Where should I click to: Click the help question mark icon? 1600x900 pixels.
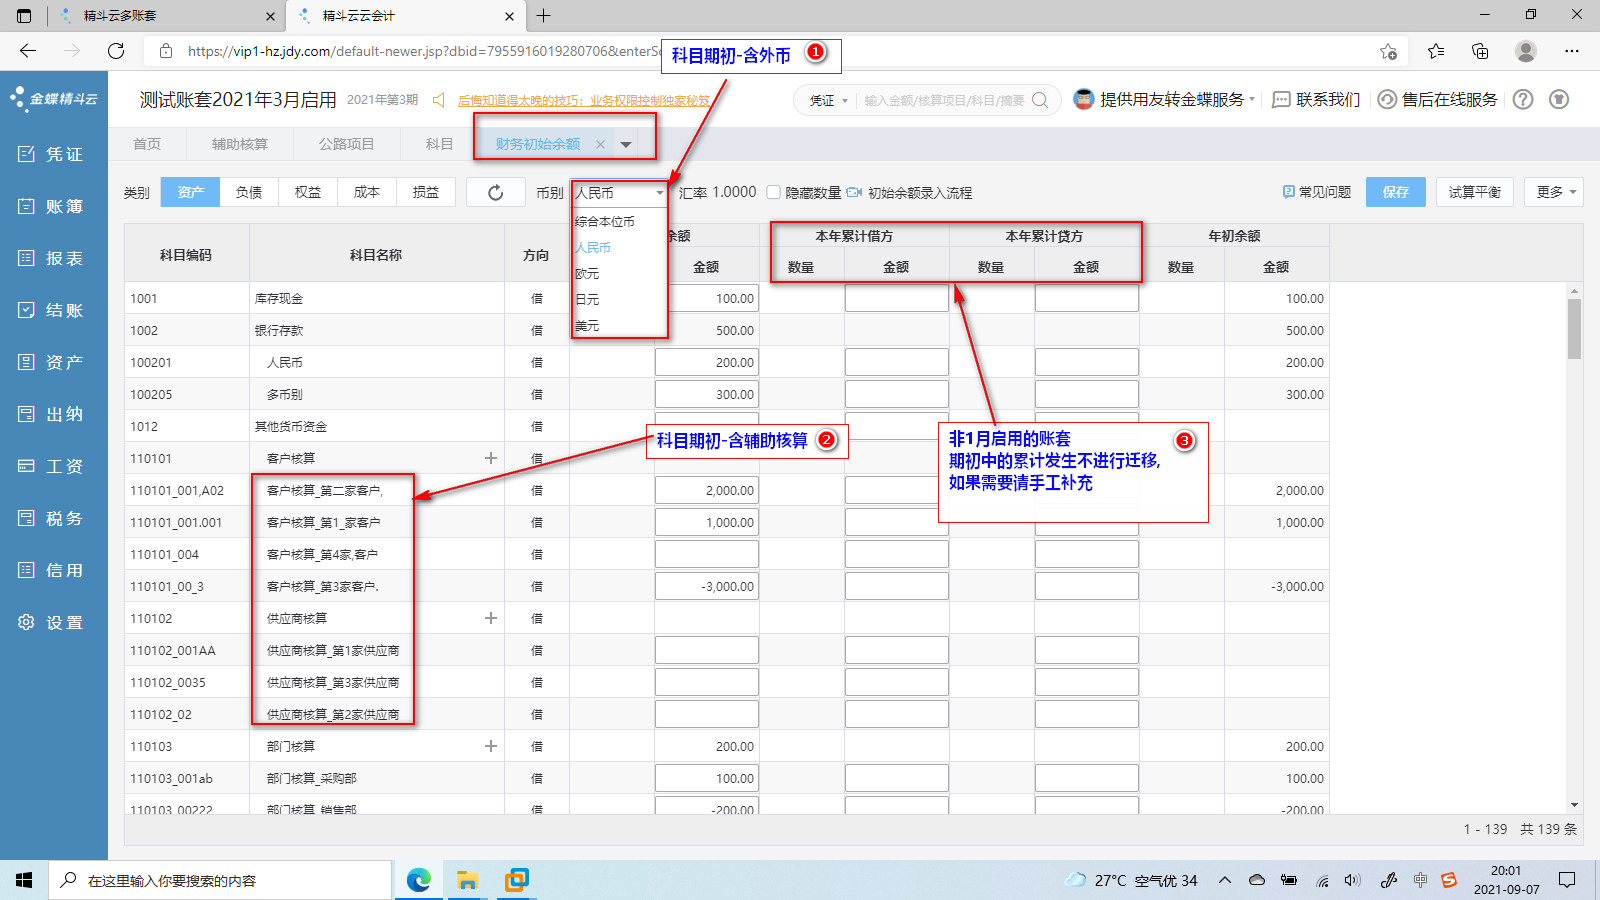(1522, 100)
